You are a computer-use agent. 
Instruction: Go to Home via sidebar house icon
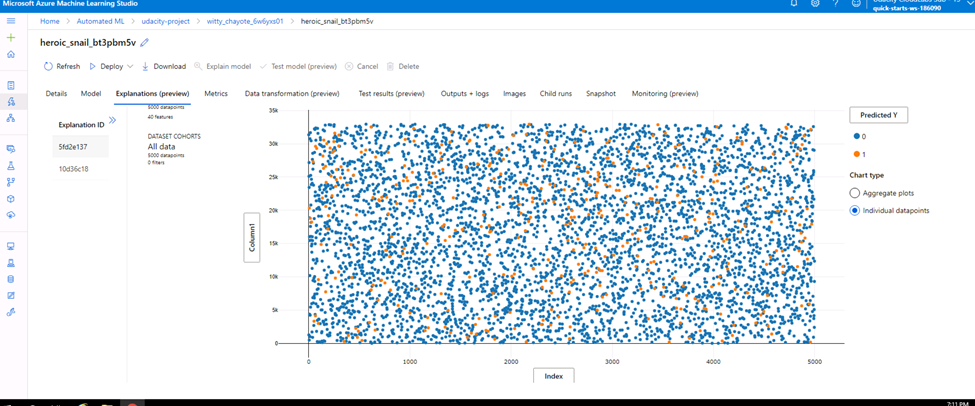[x=11, y=55]
